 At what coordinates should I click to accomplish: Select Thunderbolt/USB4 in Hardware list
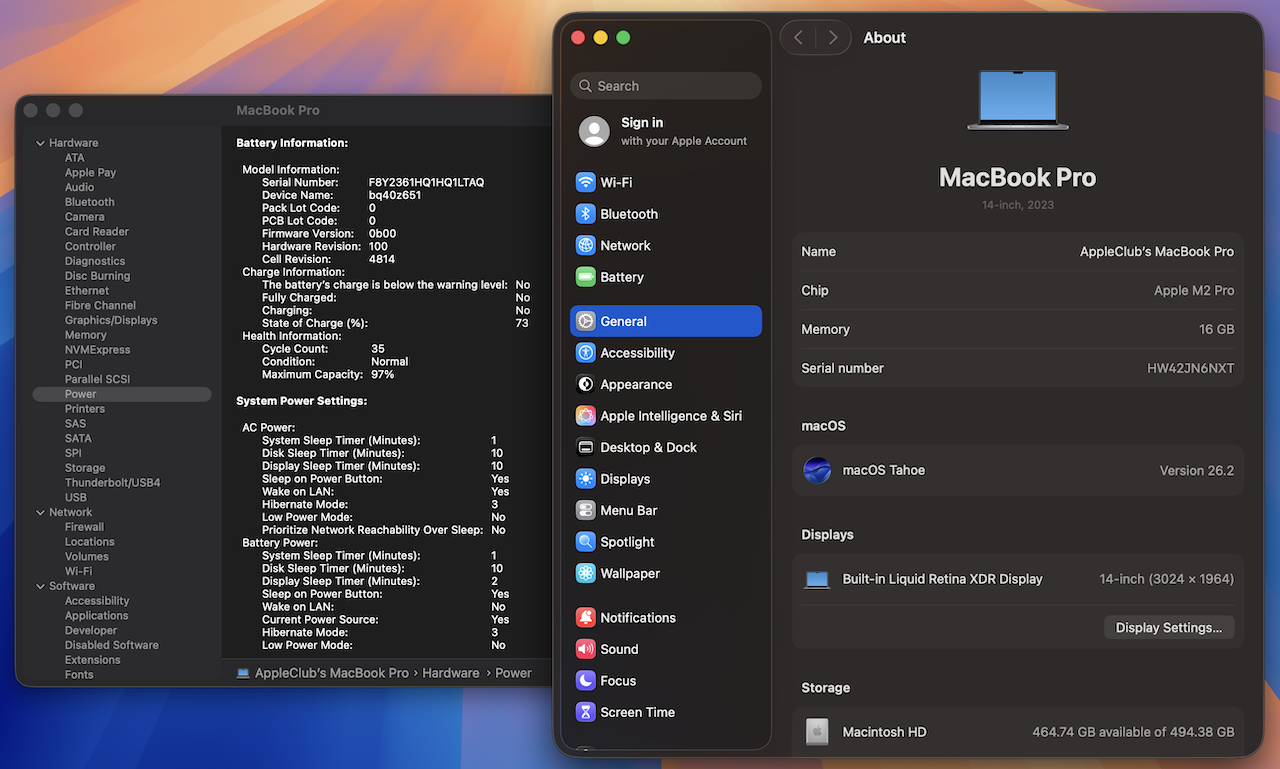point(112,483)
